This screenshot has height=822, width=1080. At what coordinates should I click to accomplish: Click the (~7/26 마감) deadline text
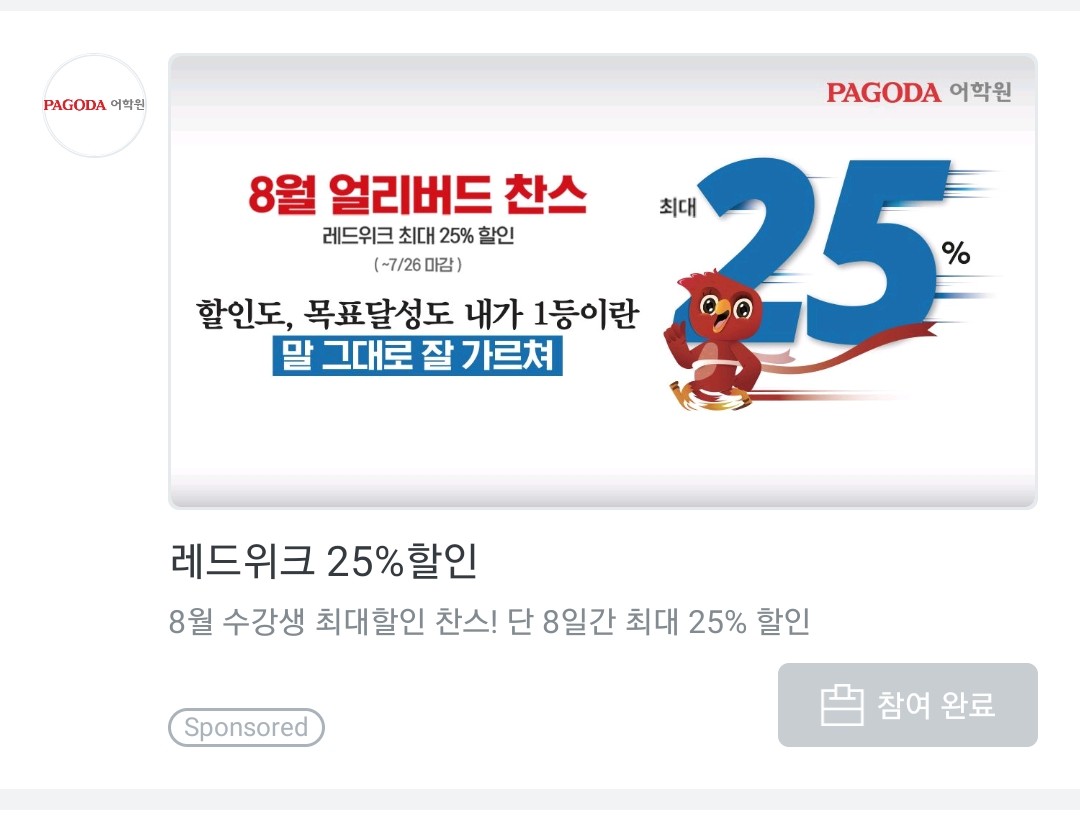(x=417, y=265)
